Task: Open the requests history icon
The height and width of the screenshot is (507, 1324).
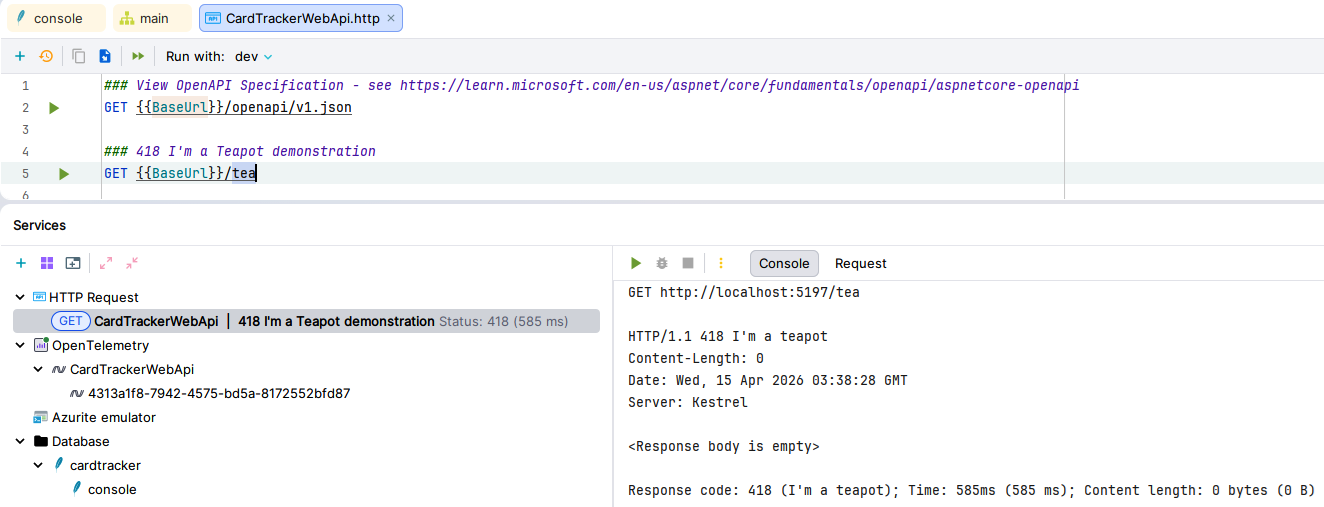Action: pos(46,56)
